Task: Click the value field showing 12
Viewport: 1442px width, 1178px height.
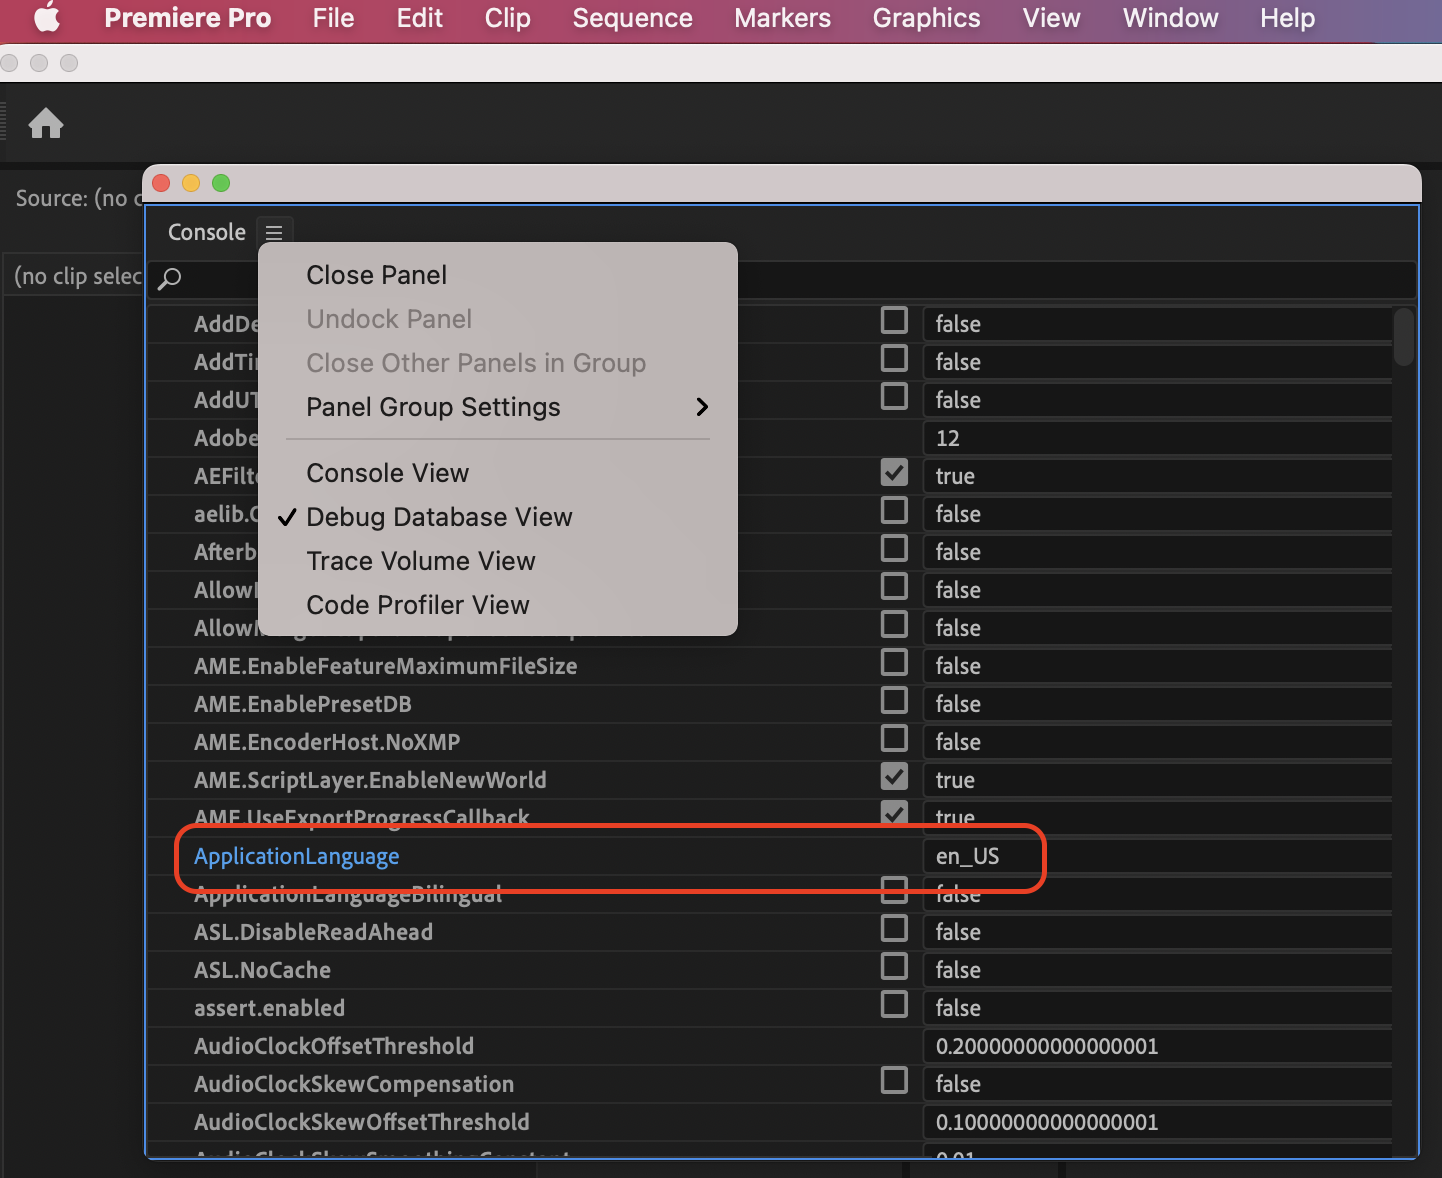Action: [1157, 438]
